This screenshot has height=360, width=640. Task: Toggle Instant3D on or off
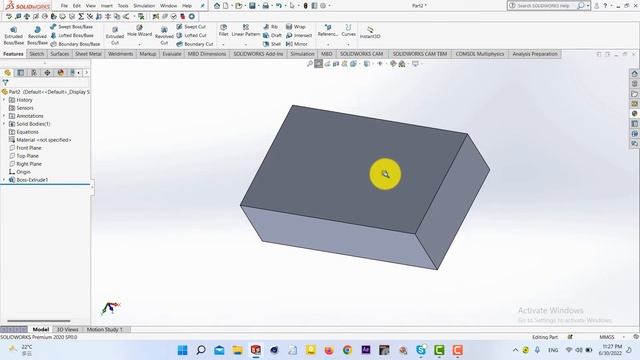coord(370,33)
